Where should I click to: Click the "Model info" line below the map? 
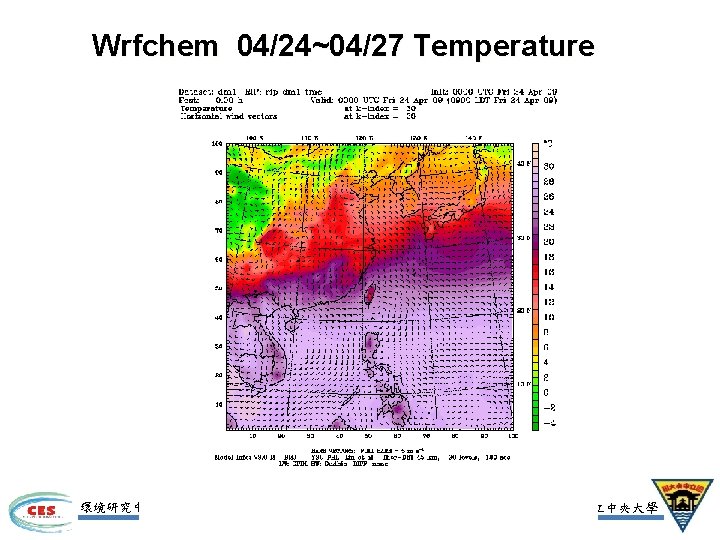(x=362, y=457)
